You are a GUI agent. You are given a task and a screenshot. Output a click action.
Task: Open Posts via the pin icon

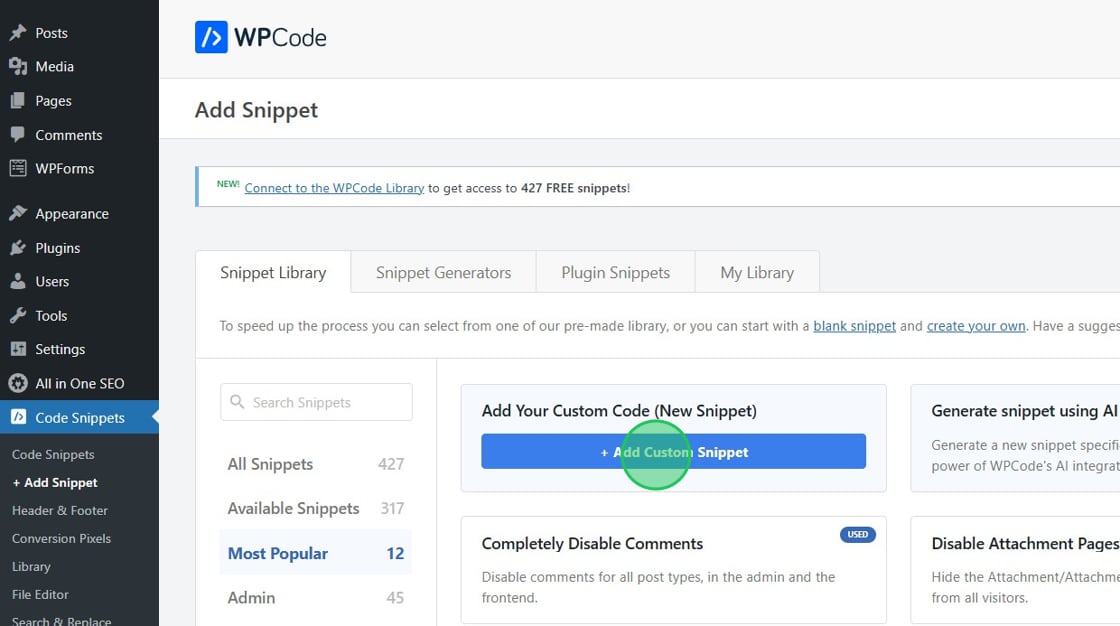coord(18,33)
